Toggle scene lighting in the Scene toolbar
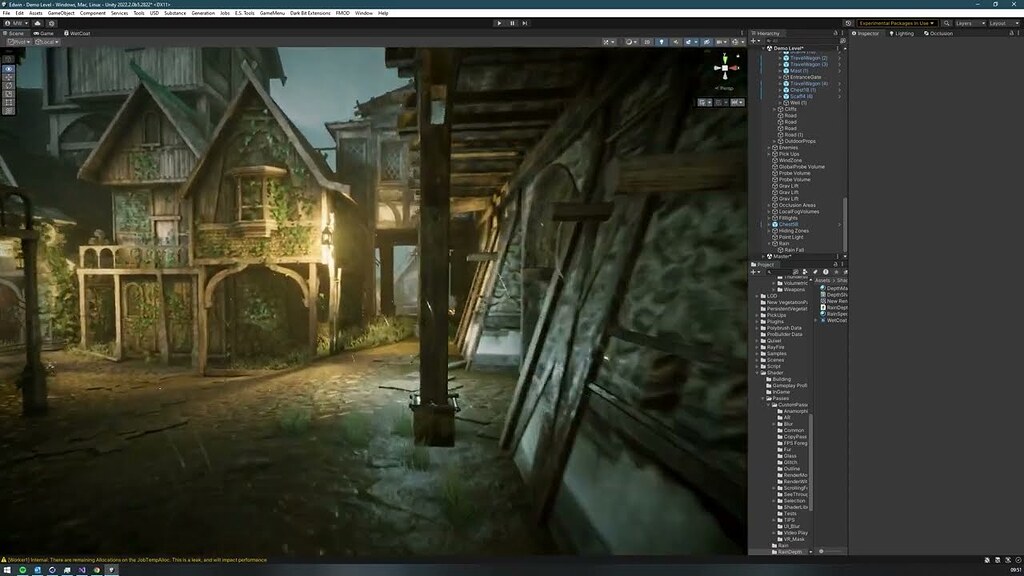Viewport: 1024px width, 576px height. [662, 41]
